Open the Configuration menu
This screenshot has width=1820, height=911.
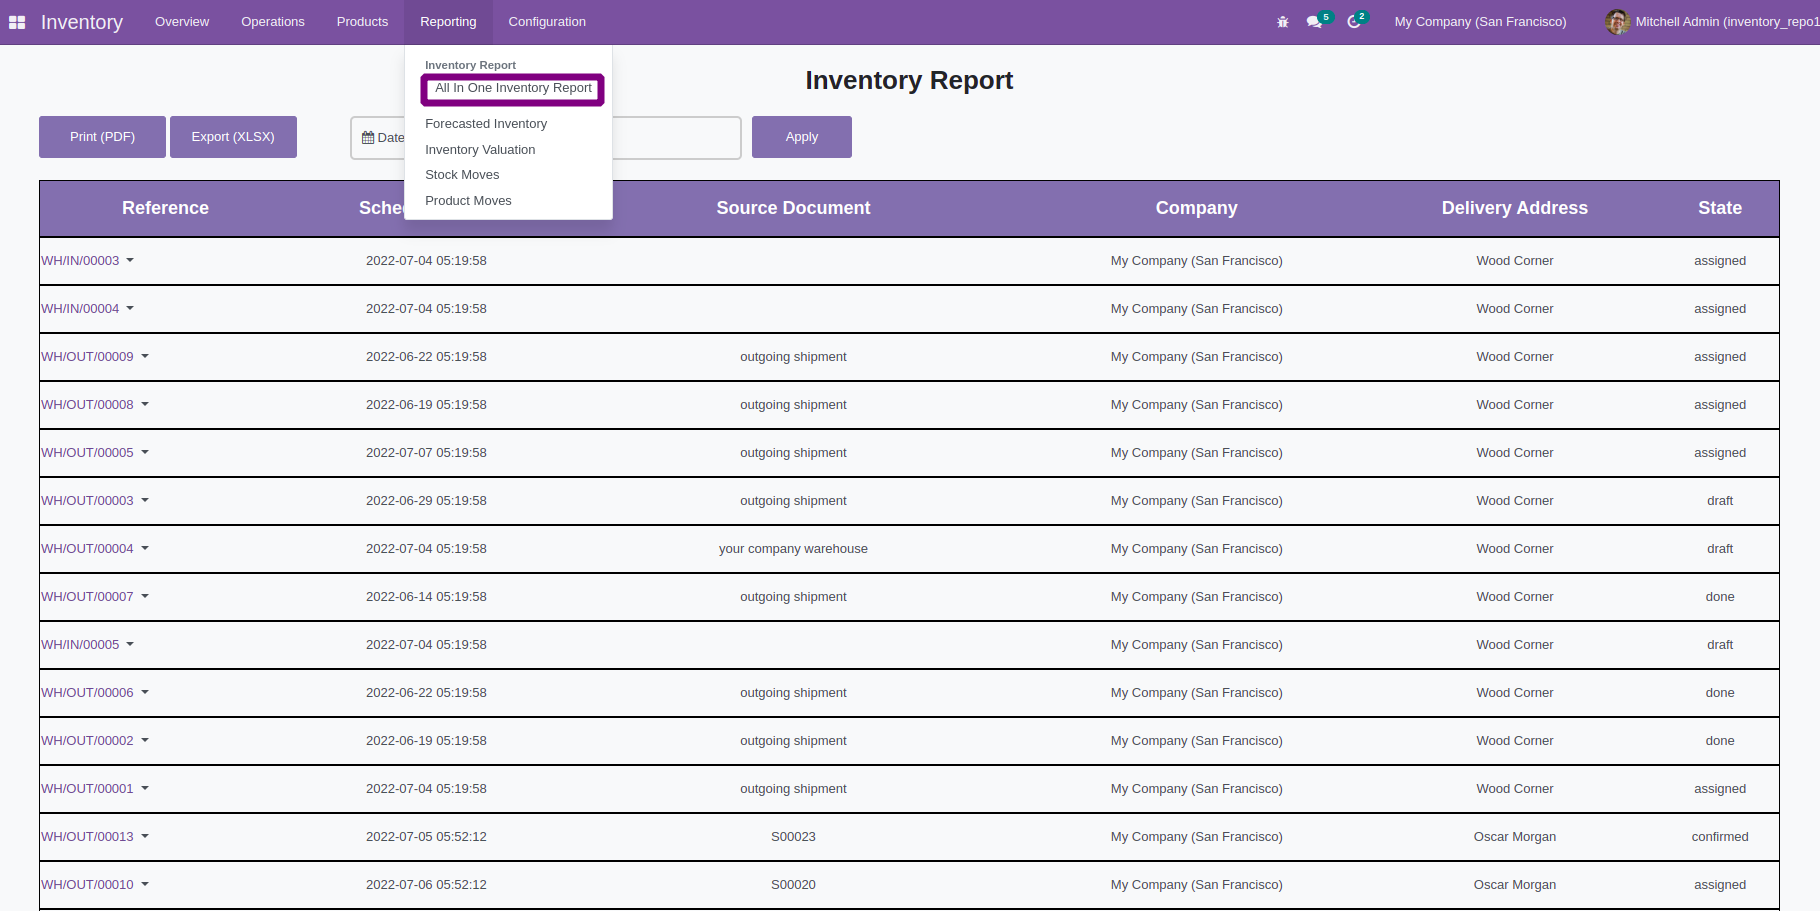click(x=547, y=22)
